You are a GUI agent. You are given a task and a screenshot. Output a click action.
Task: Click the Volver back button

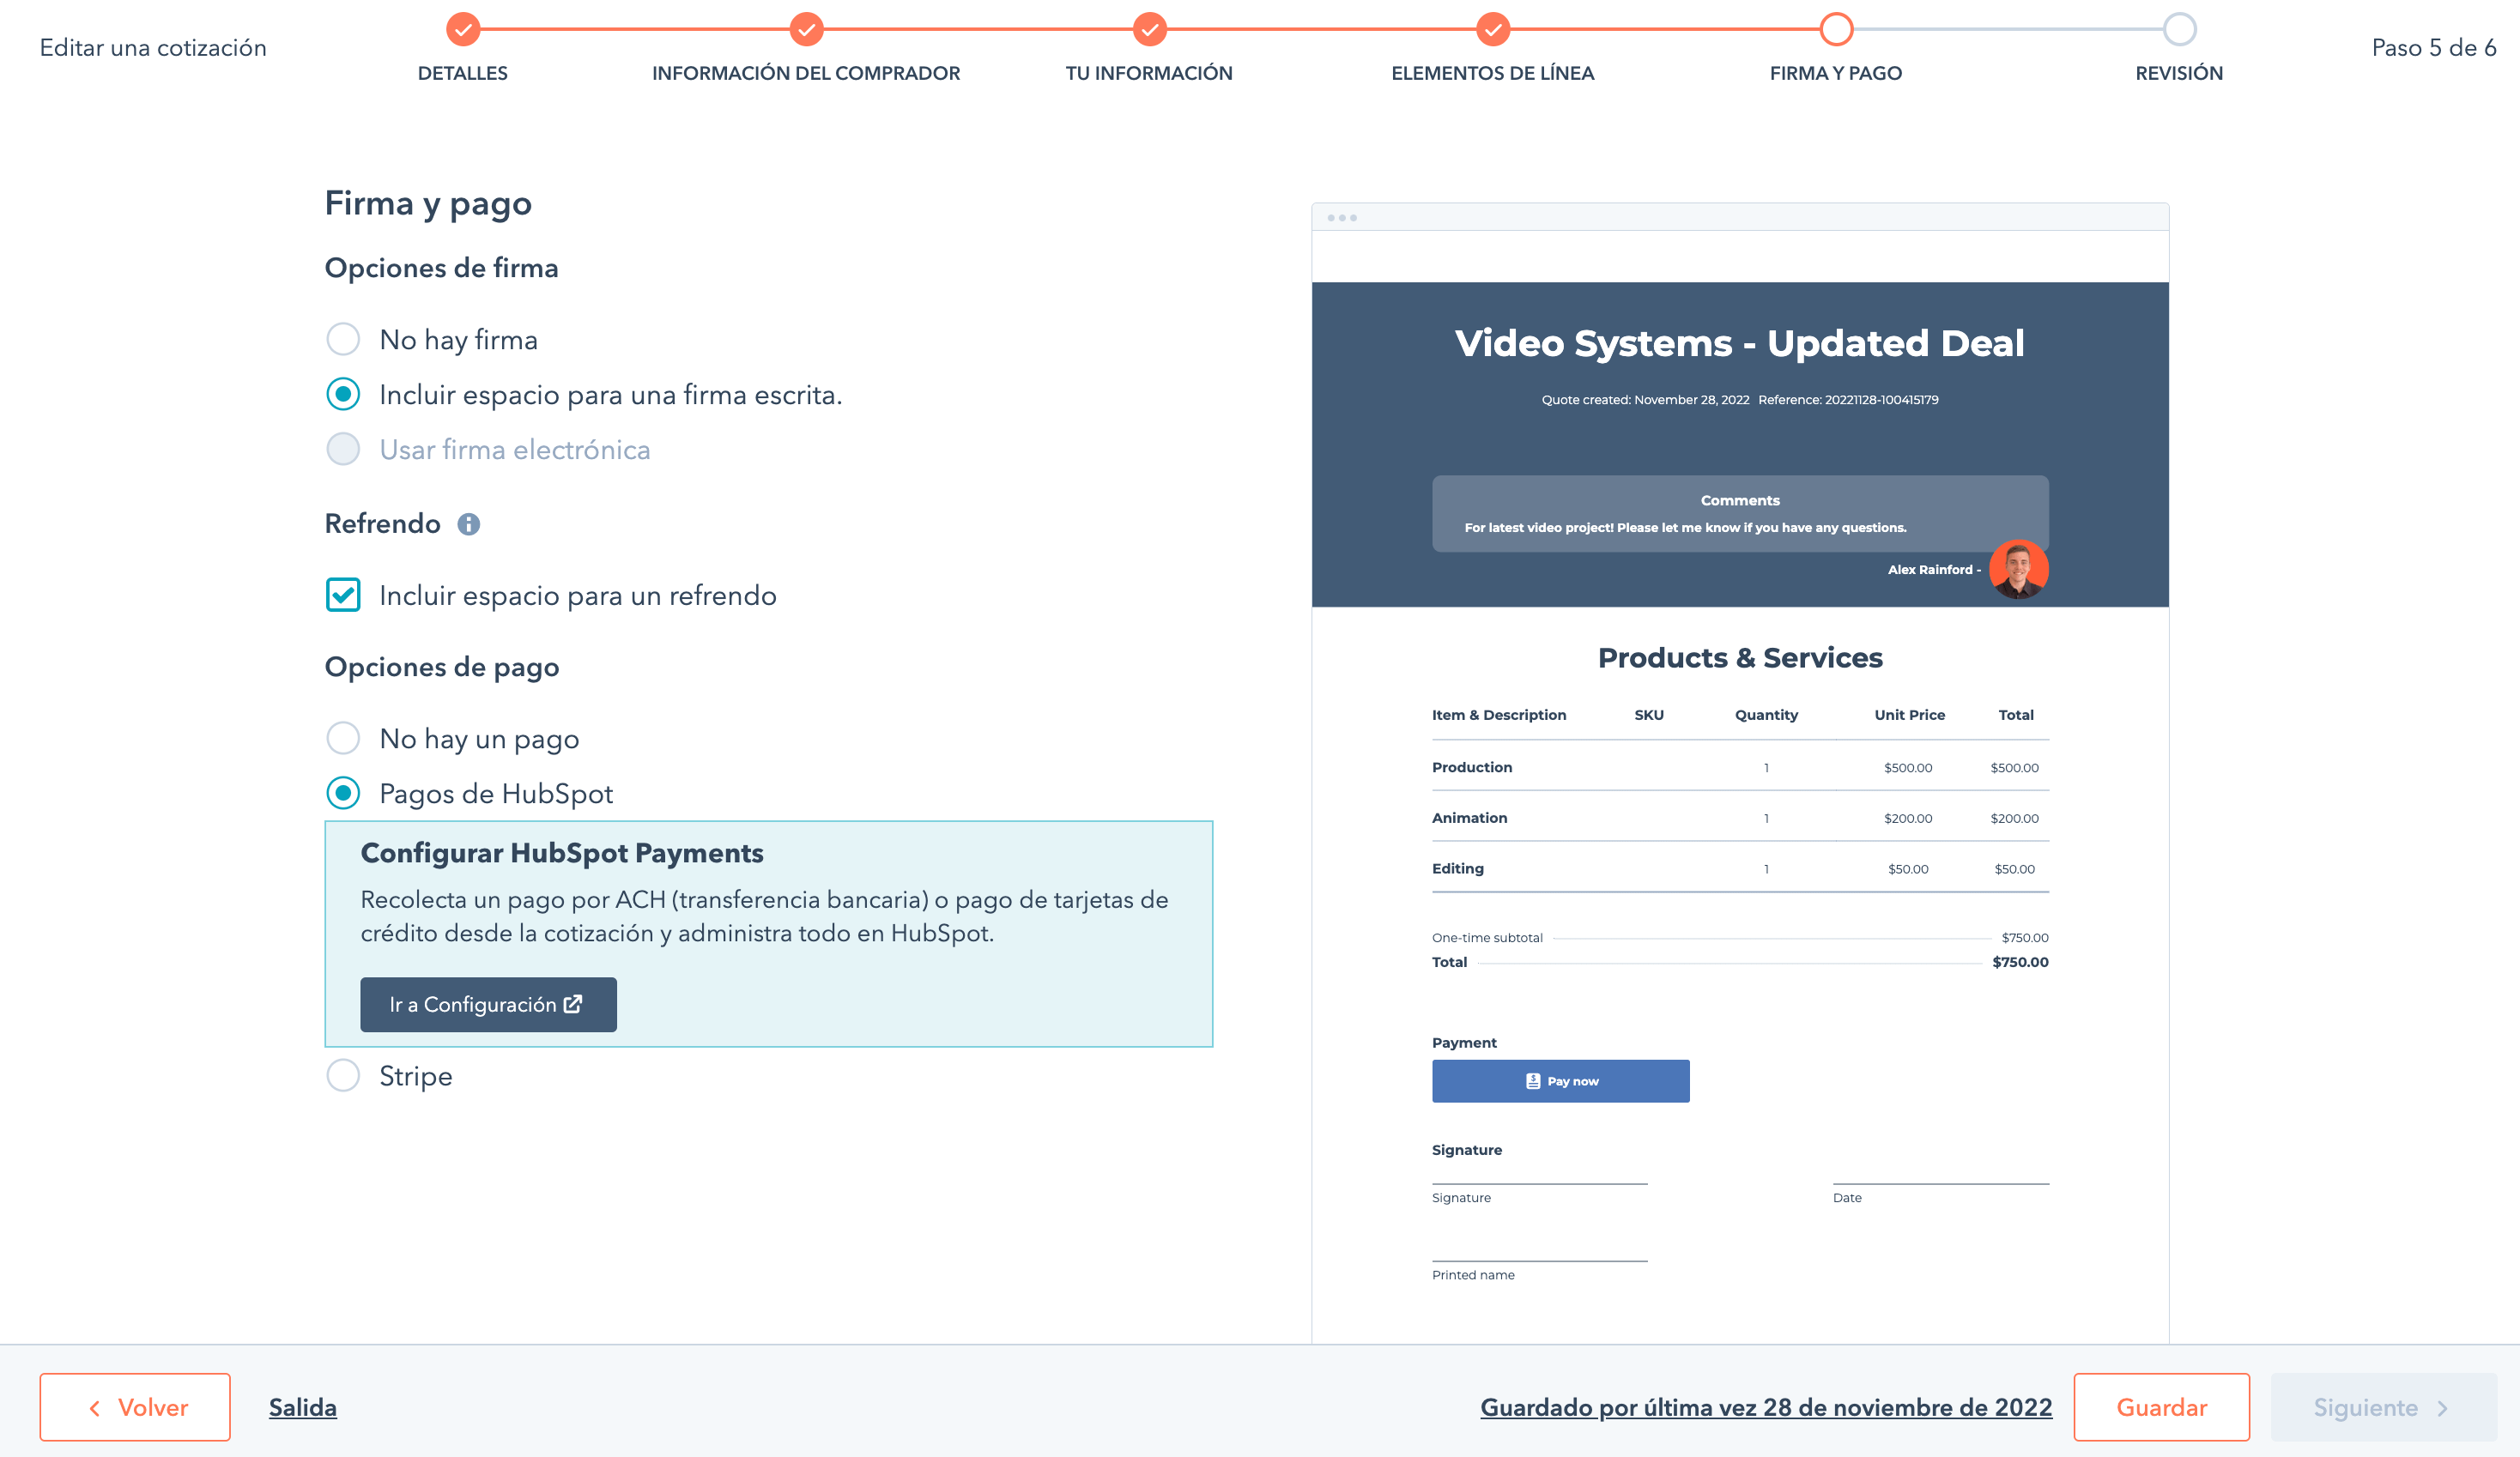(135, 1407)
